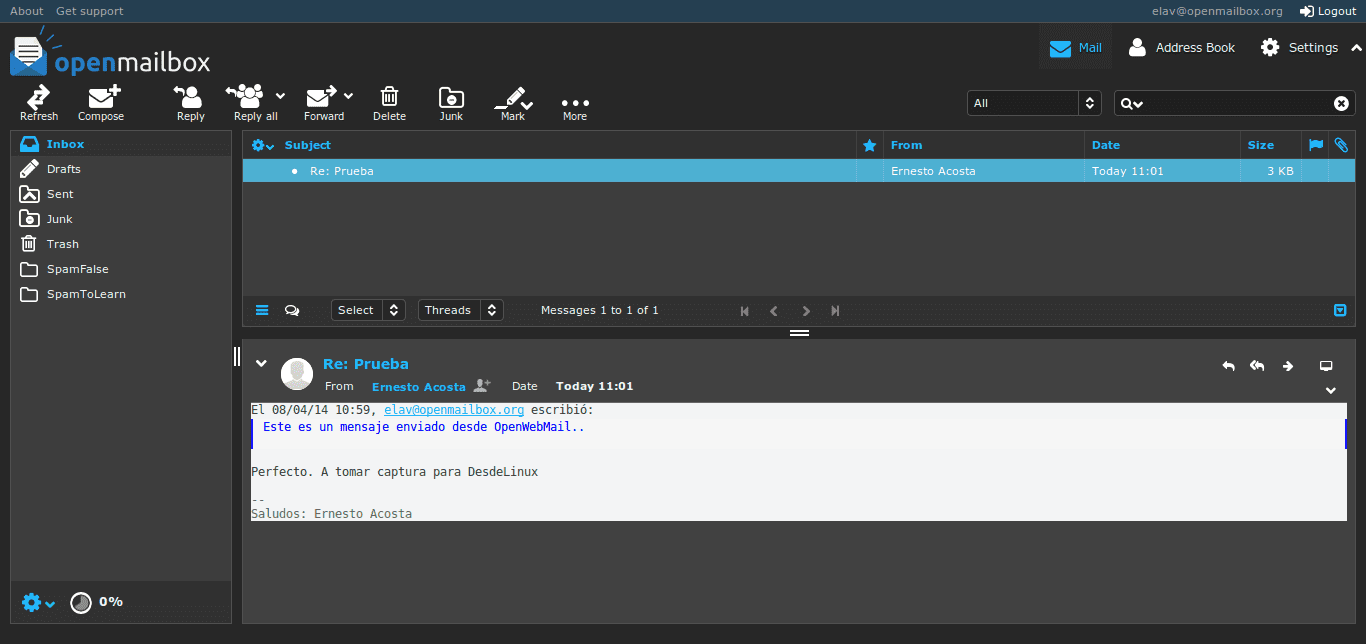Open the Threads sorting dropdown
Screen dimensions: 1366x644
[x=459, y=310]
